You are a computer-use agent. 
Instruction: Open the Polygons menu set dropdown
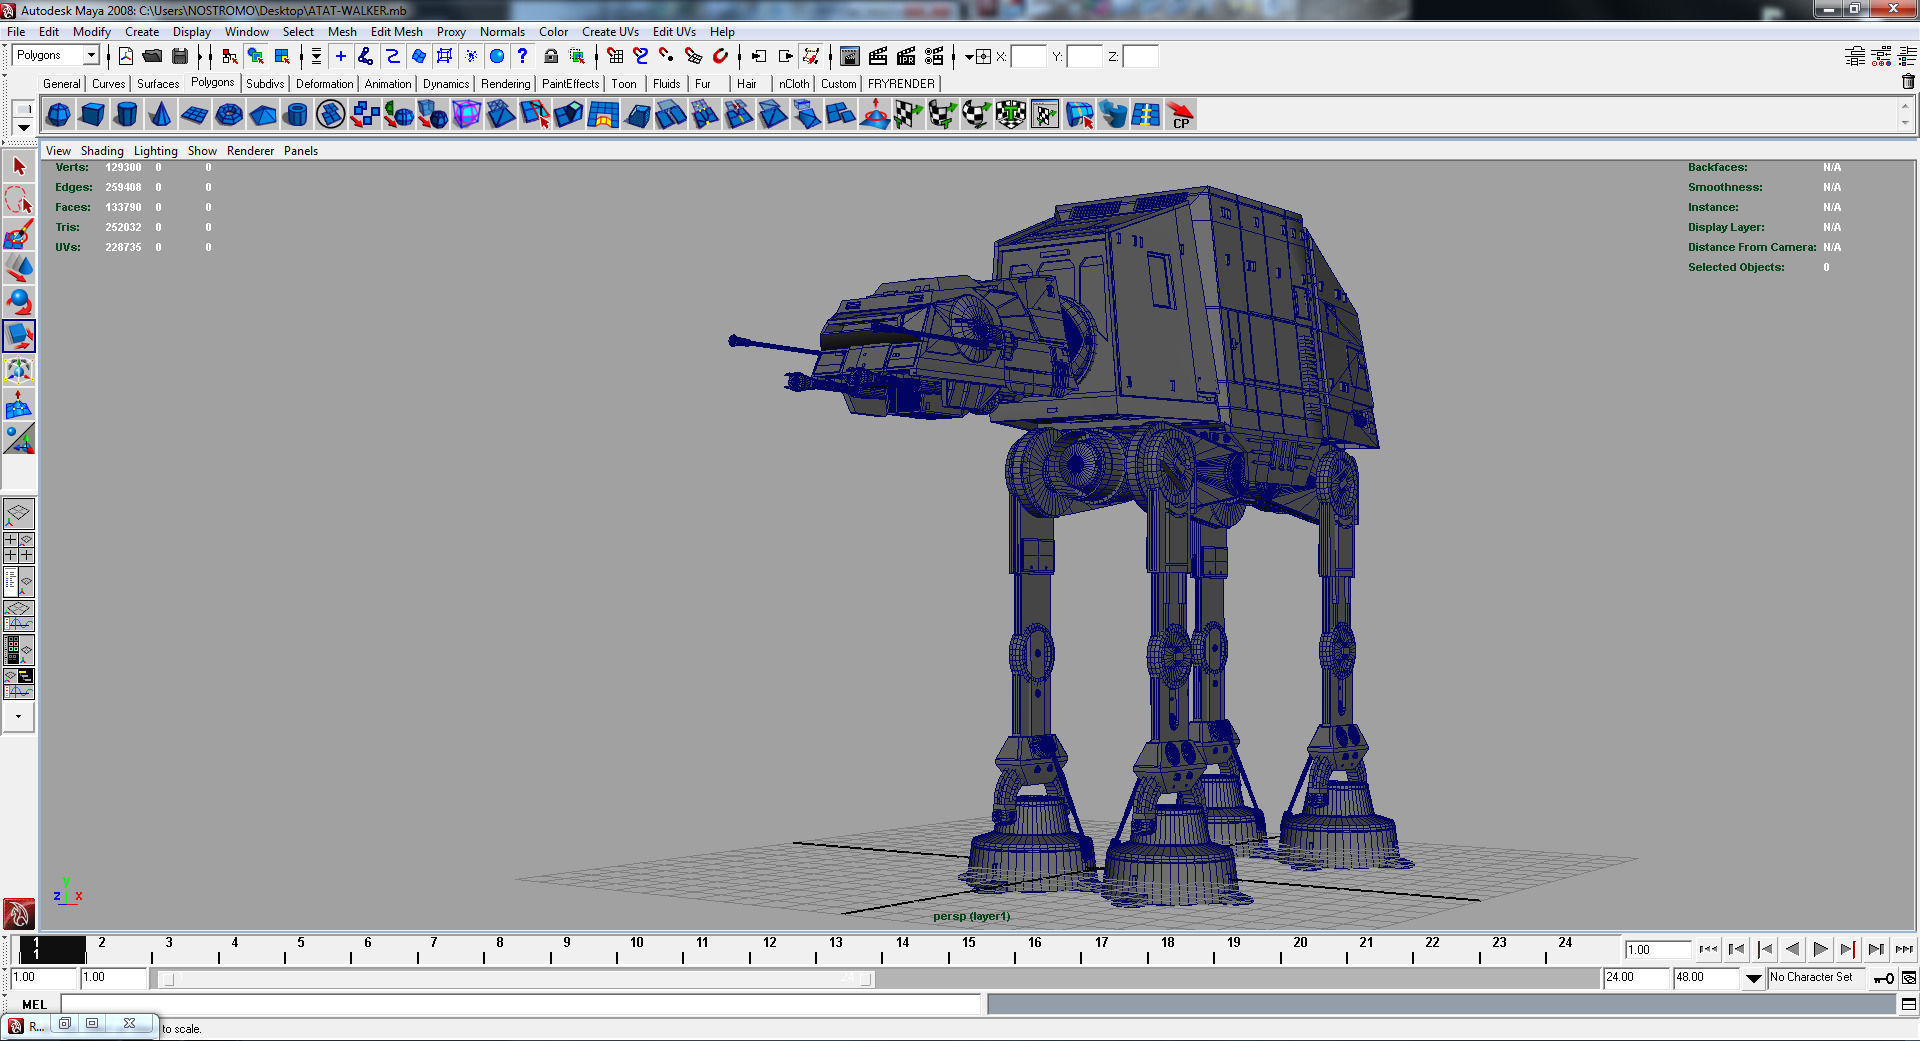click(91, 56)
